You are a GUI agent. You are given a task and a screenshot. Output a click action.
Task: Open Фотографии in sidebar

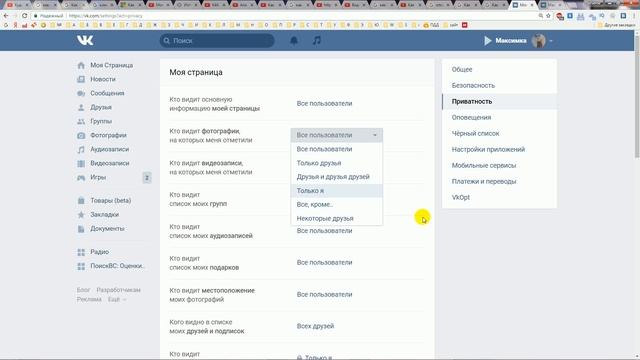click(x=108, y=135)
